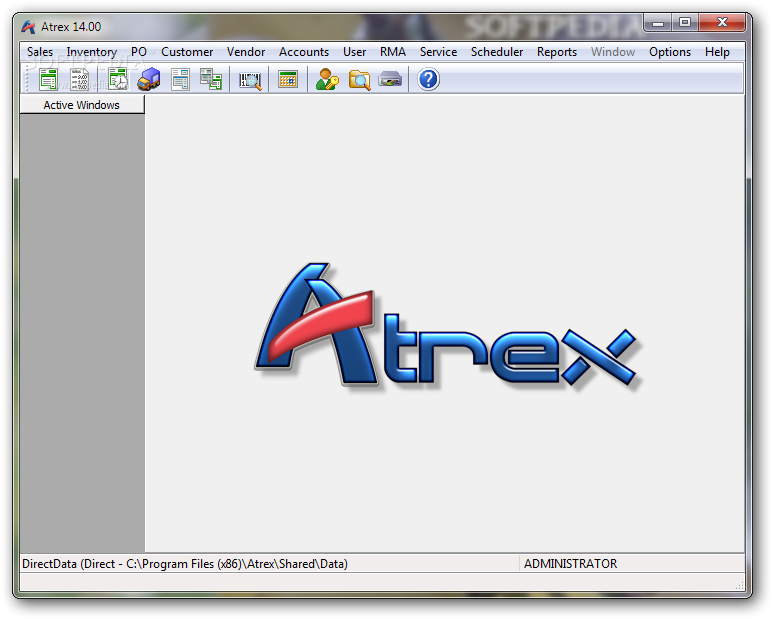The height and width of the screenshot is (619, 773).
Task: Click the delivery truck toolbar icon
Action: (x=148, y=79)
